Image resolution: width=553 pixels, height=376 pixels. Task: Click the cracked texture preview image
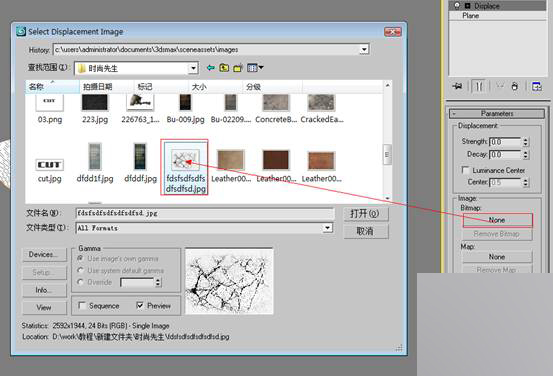pyautogui.click(x=229, y=281)
